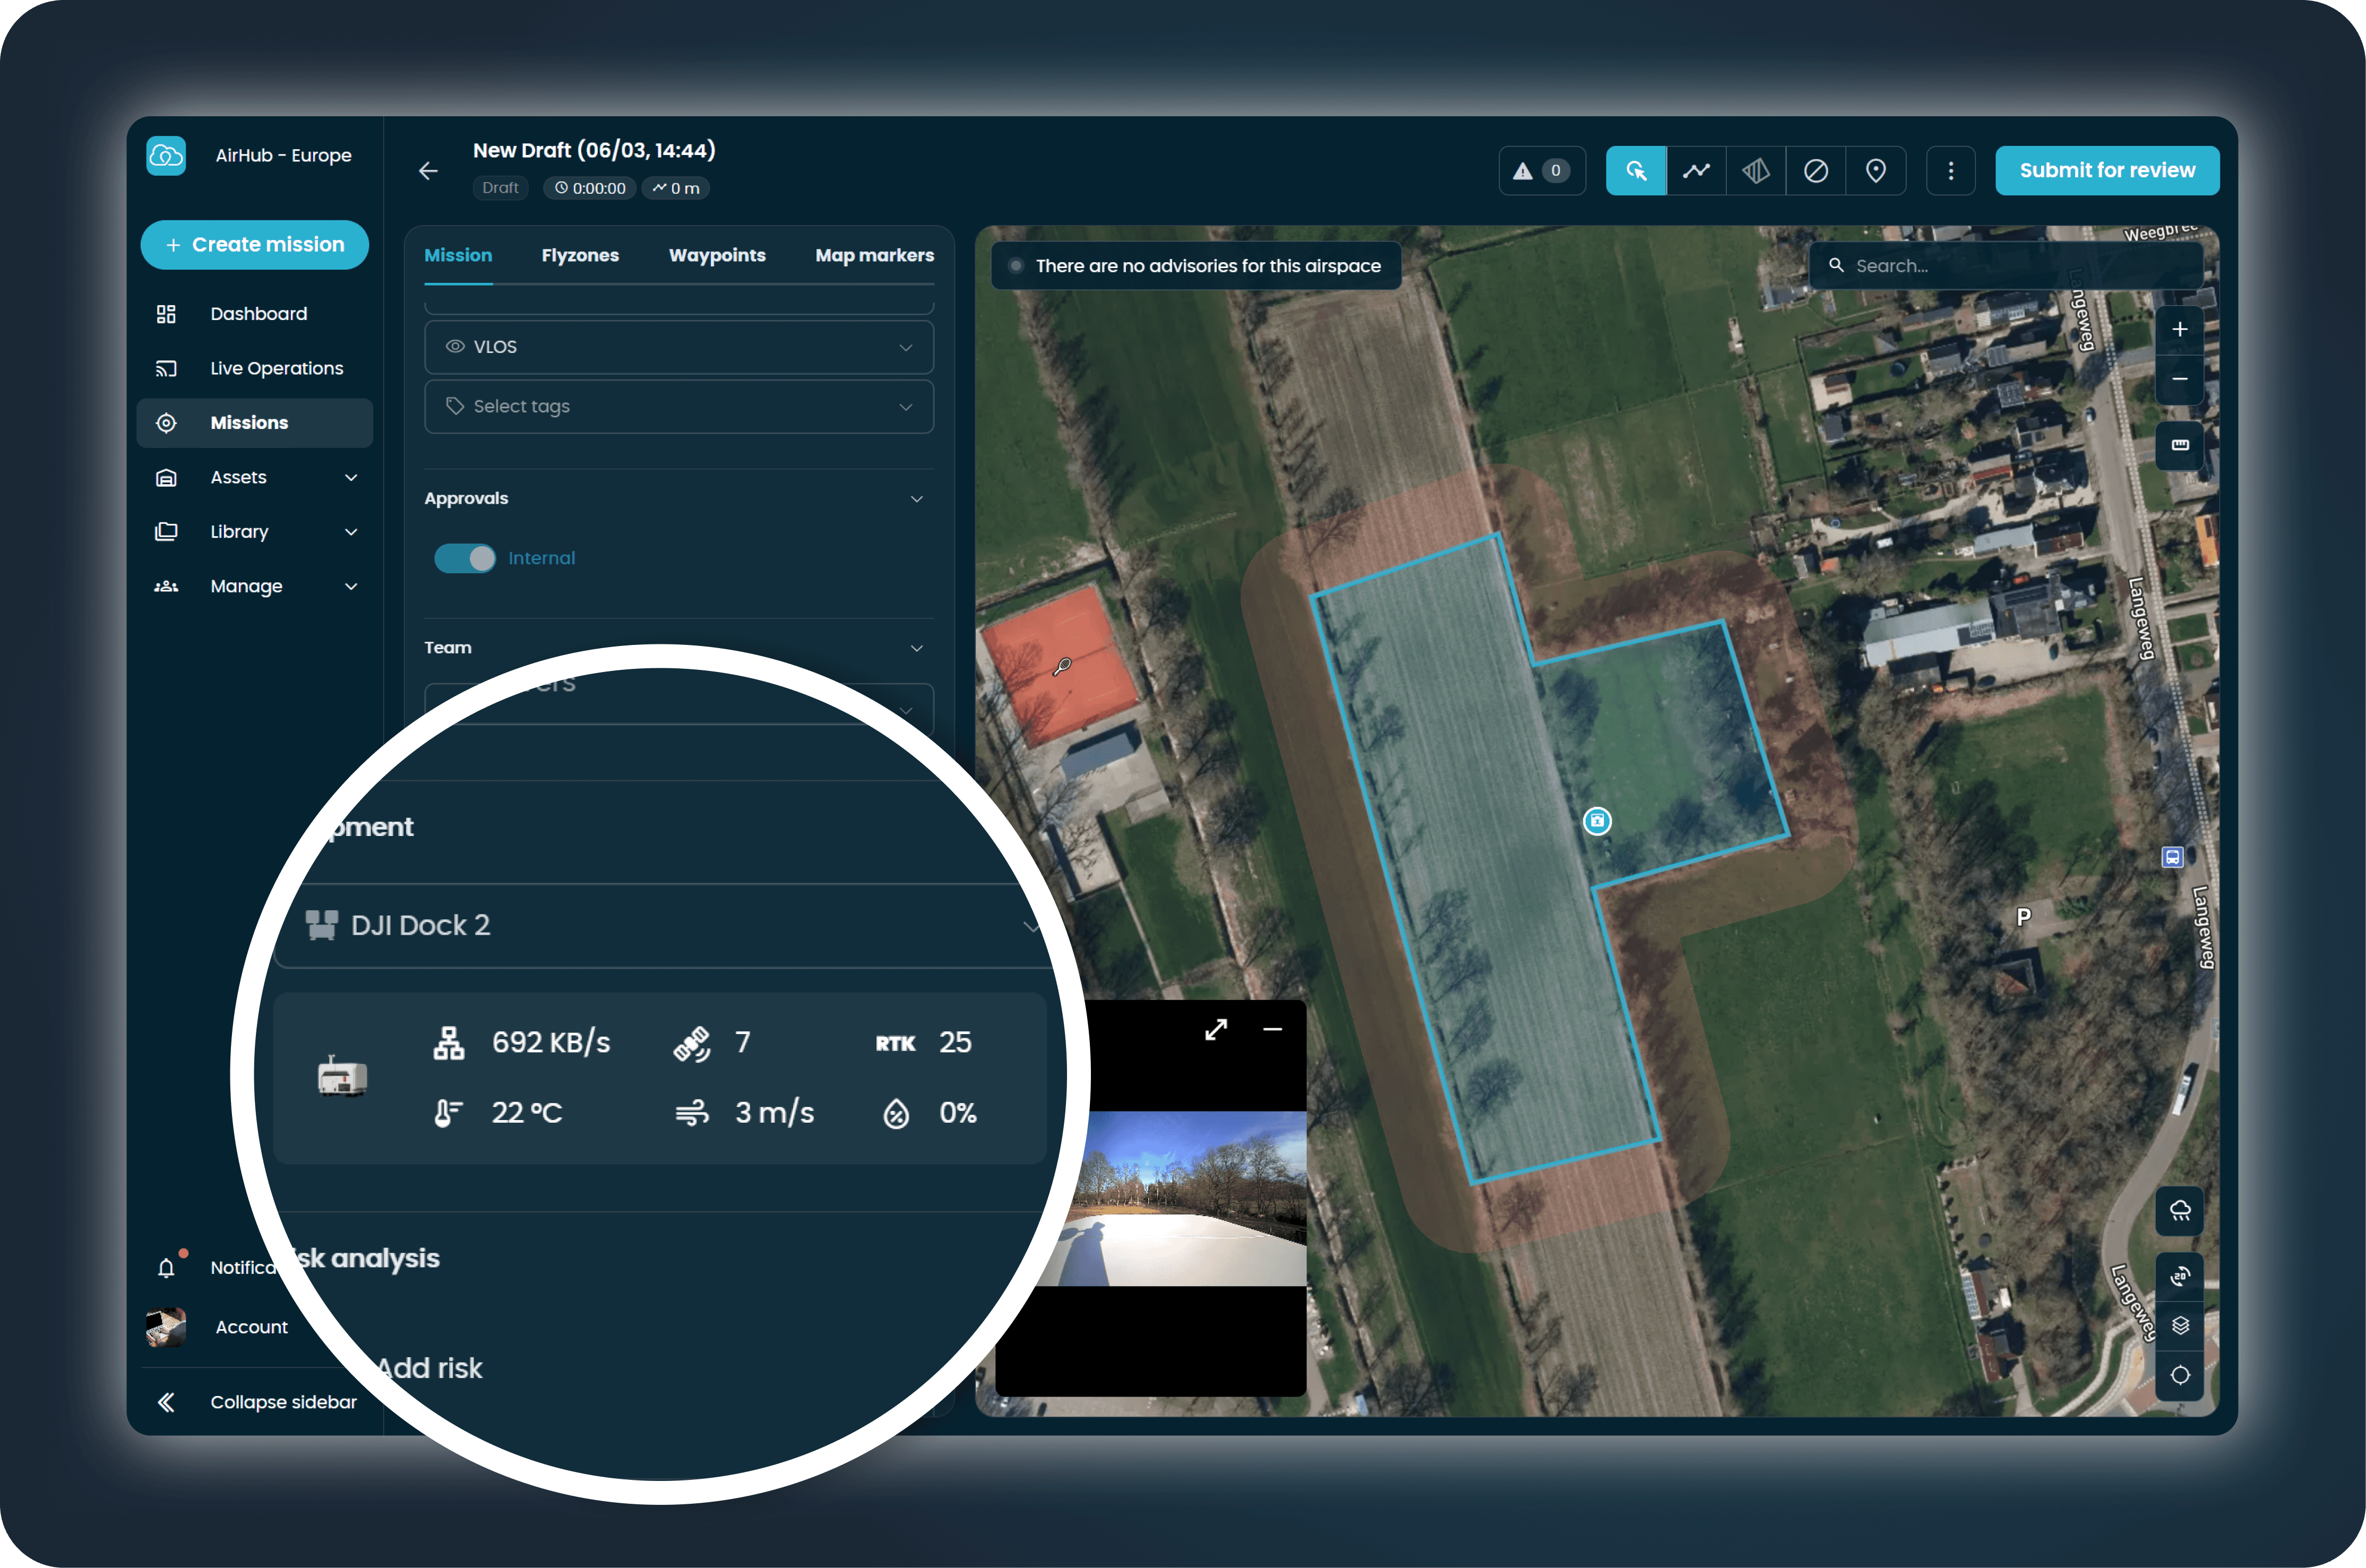Select the map marker pin tool
This screenshot has height=1568, width=2366.
(1876, 171)
